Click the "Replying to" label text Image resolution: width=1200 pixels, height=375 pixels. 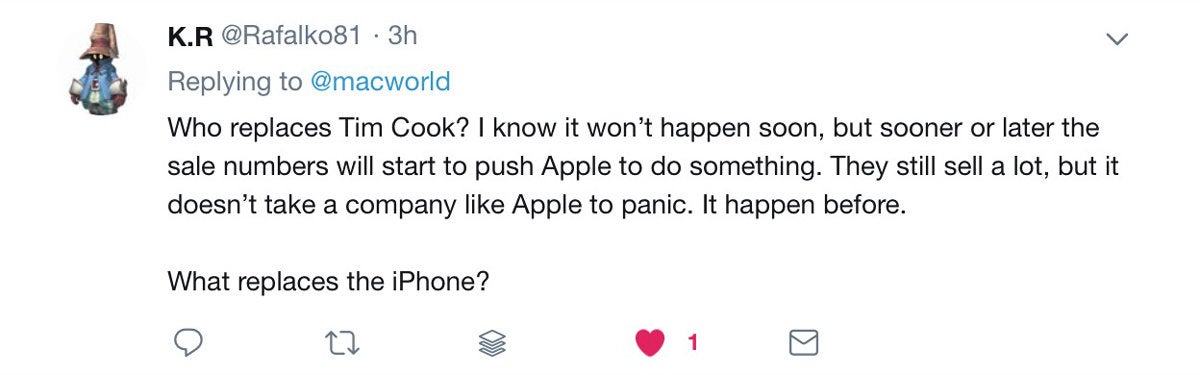(x=234, y=83)
